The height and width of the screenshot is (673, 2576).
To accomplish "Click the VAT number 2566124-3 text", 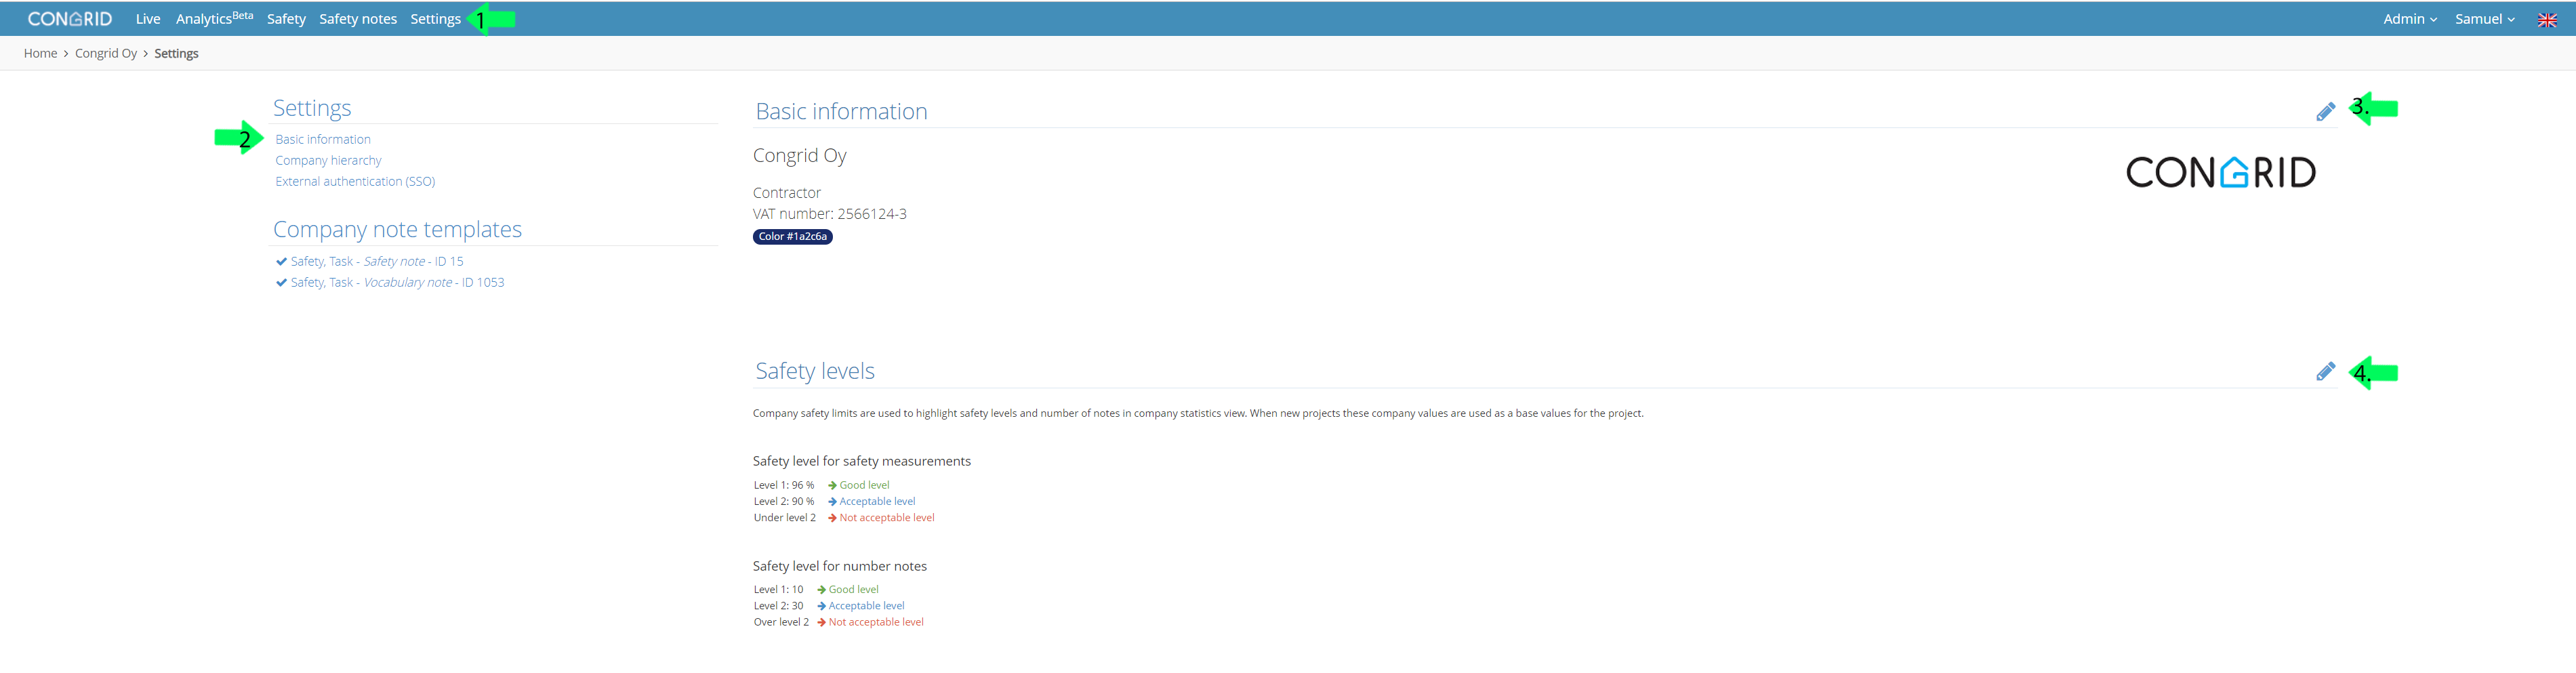I will tap(830, 214).
